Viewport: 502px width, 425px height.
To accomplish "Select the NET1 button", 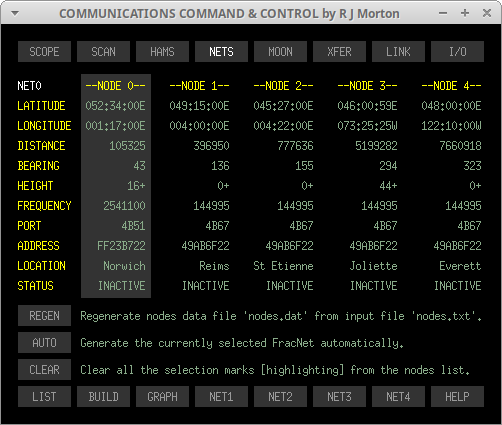I will click(x=221, y=397).
